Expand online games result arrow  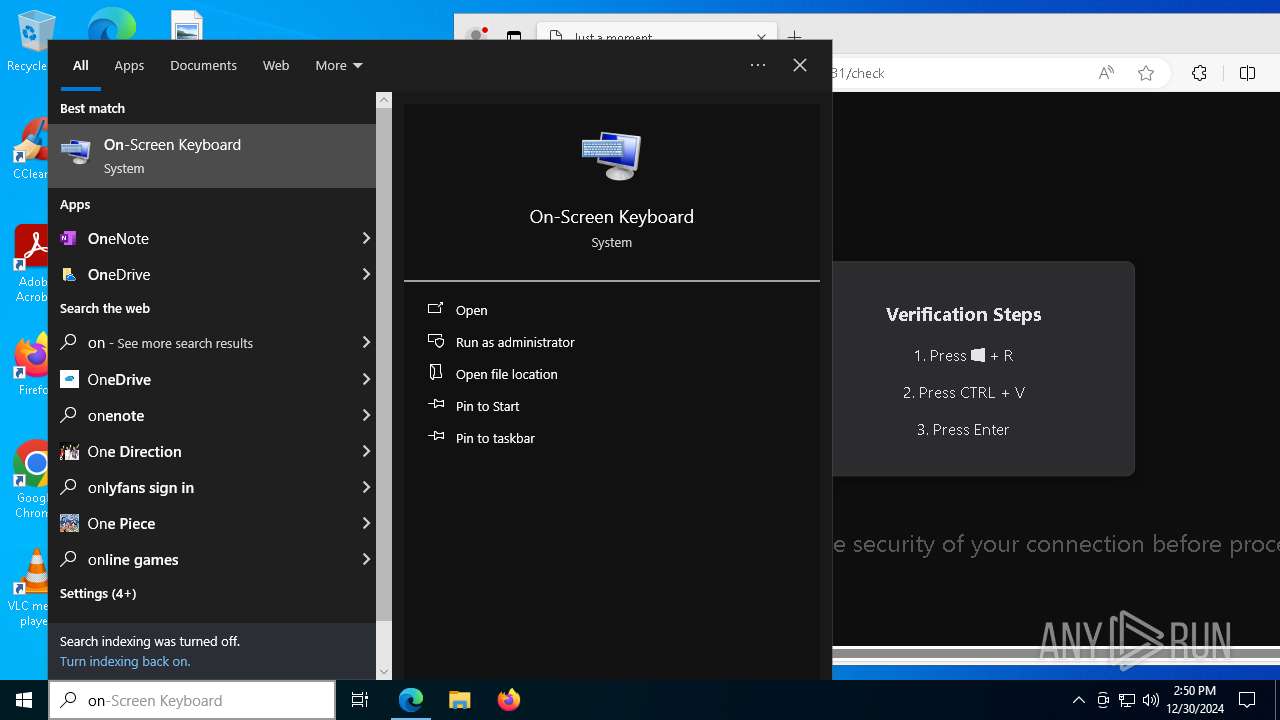click(366, 559)
